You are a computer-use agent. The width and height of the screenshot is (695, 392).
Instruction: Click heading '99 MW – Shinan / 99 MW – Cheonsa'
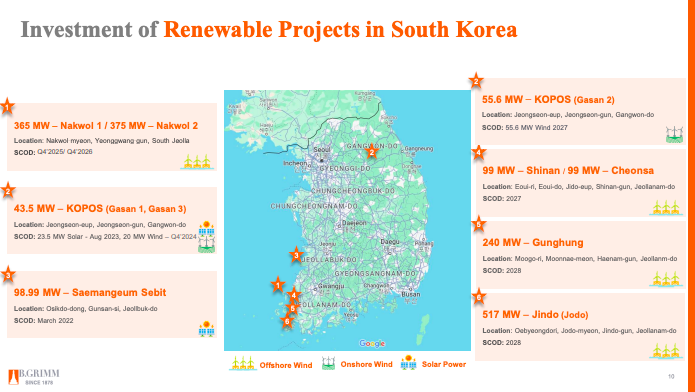coord(568,171)
